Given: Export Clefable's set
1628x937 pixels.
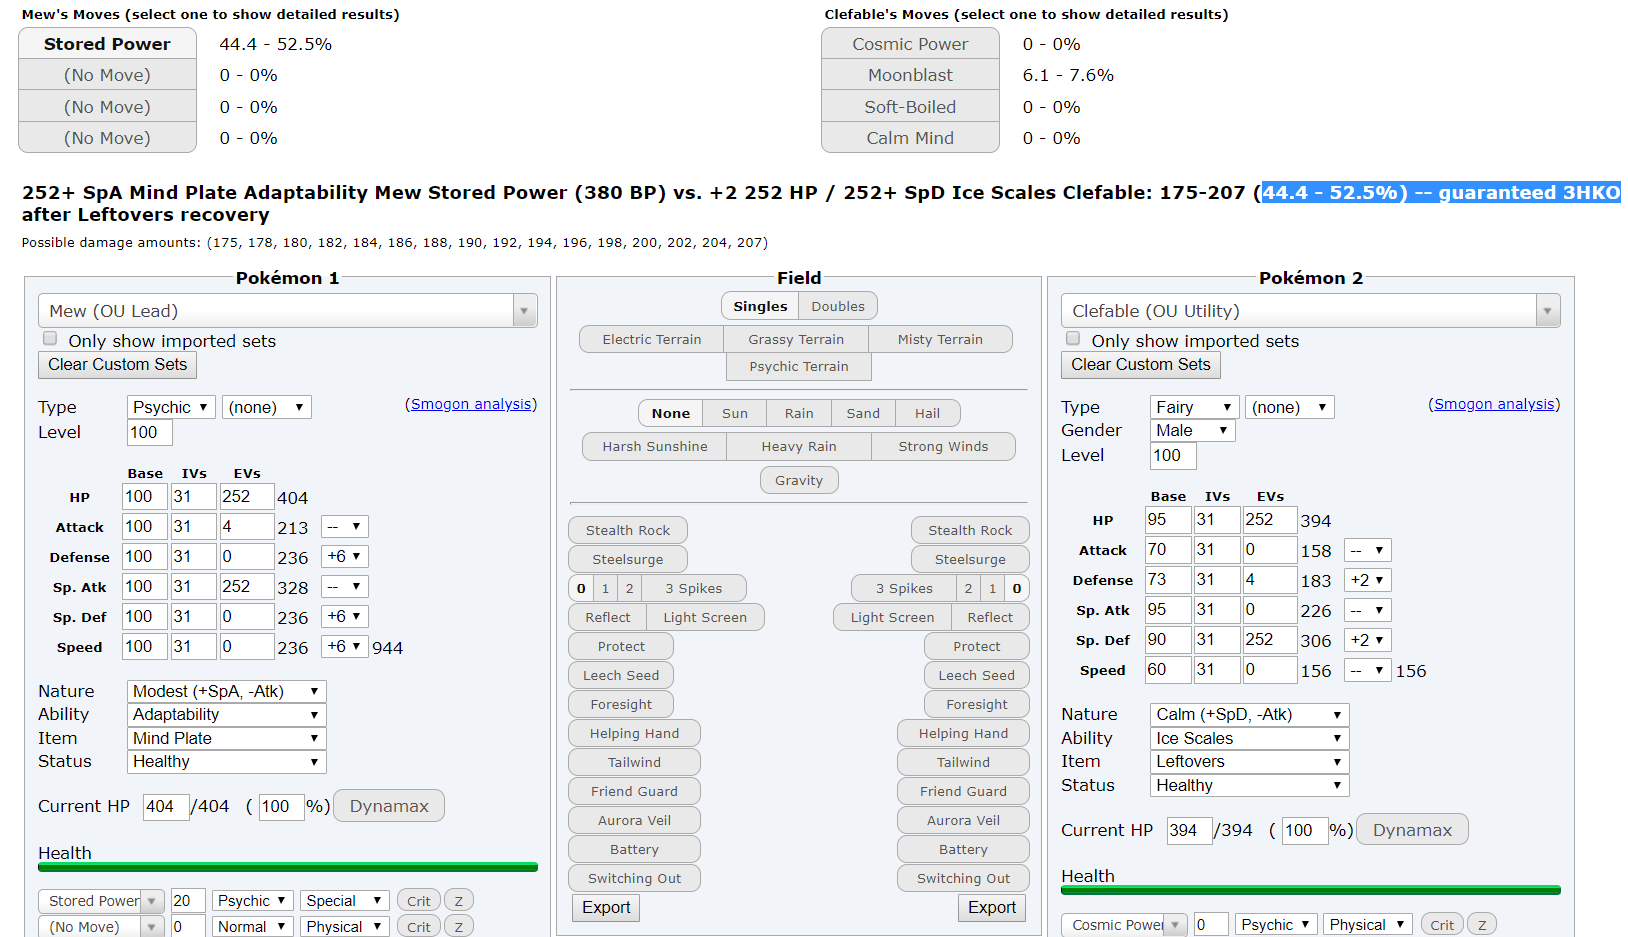Looking at the screenshot, I should (x=992, y=908).
